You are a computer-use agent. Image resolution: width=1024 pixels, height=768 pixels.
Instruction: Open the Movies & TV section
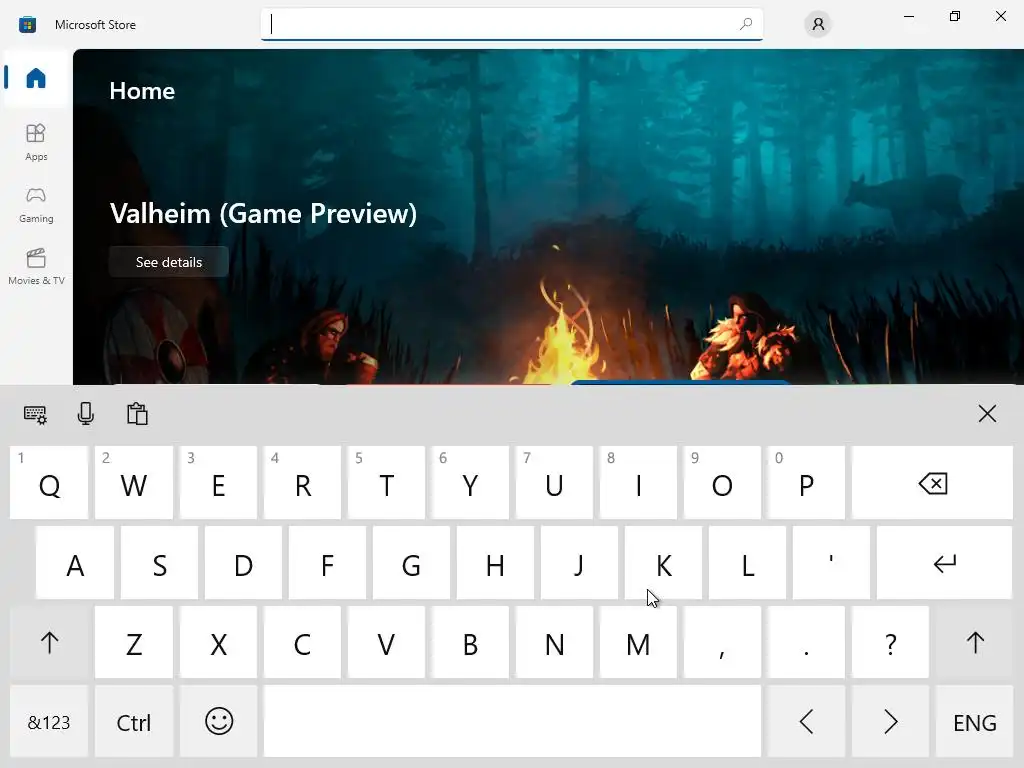[x=36, y=266]
